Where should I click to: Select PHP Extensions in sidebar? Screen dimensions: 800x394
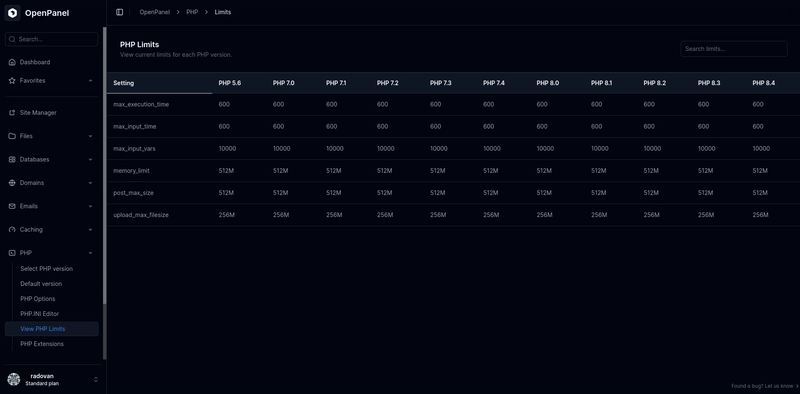point(42,344)
